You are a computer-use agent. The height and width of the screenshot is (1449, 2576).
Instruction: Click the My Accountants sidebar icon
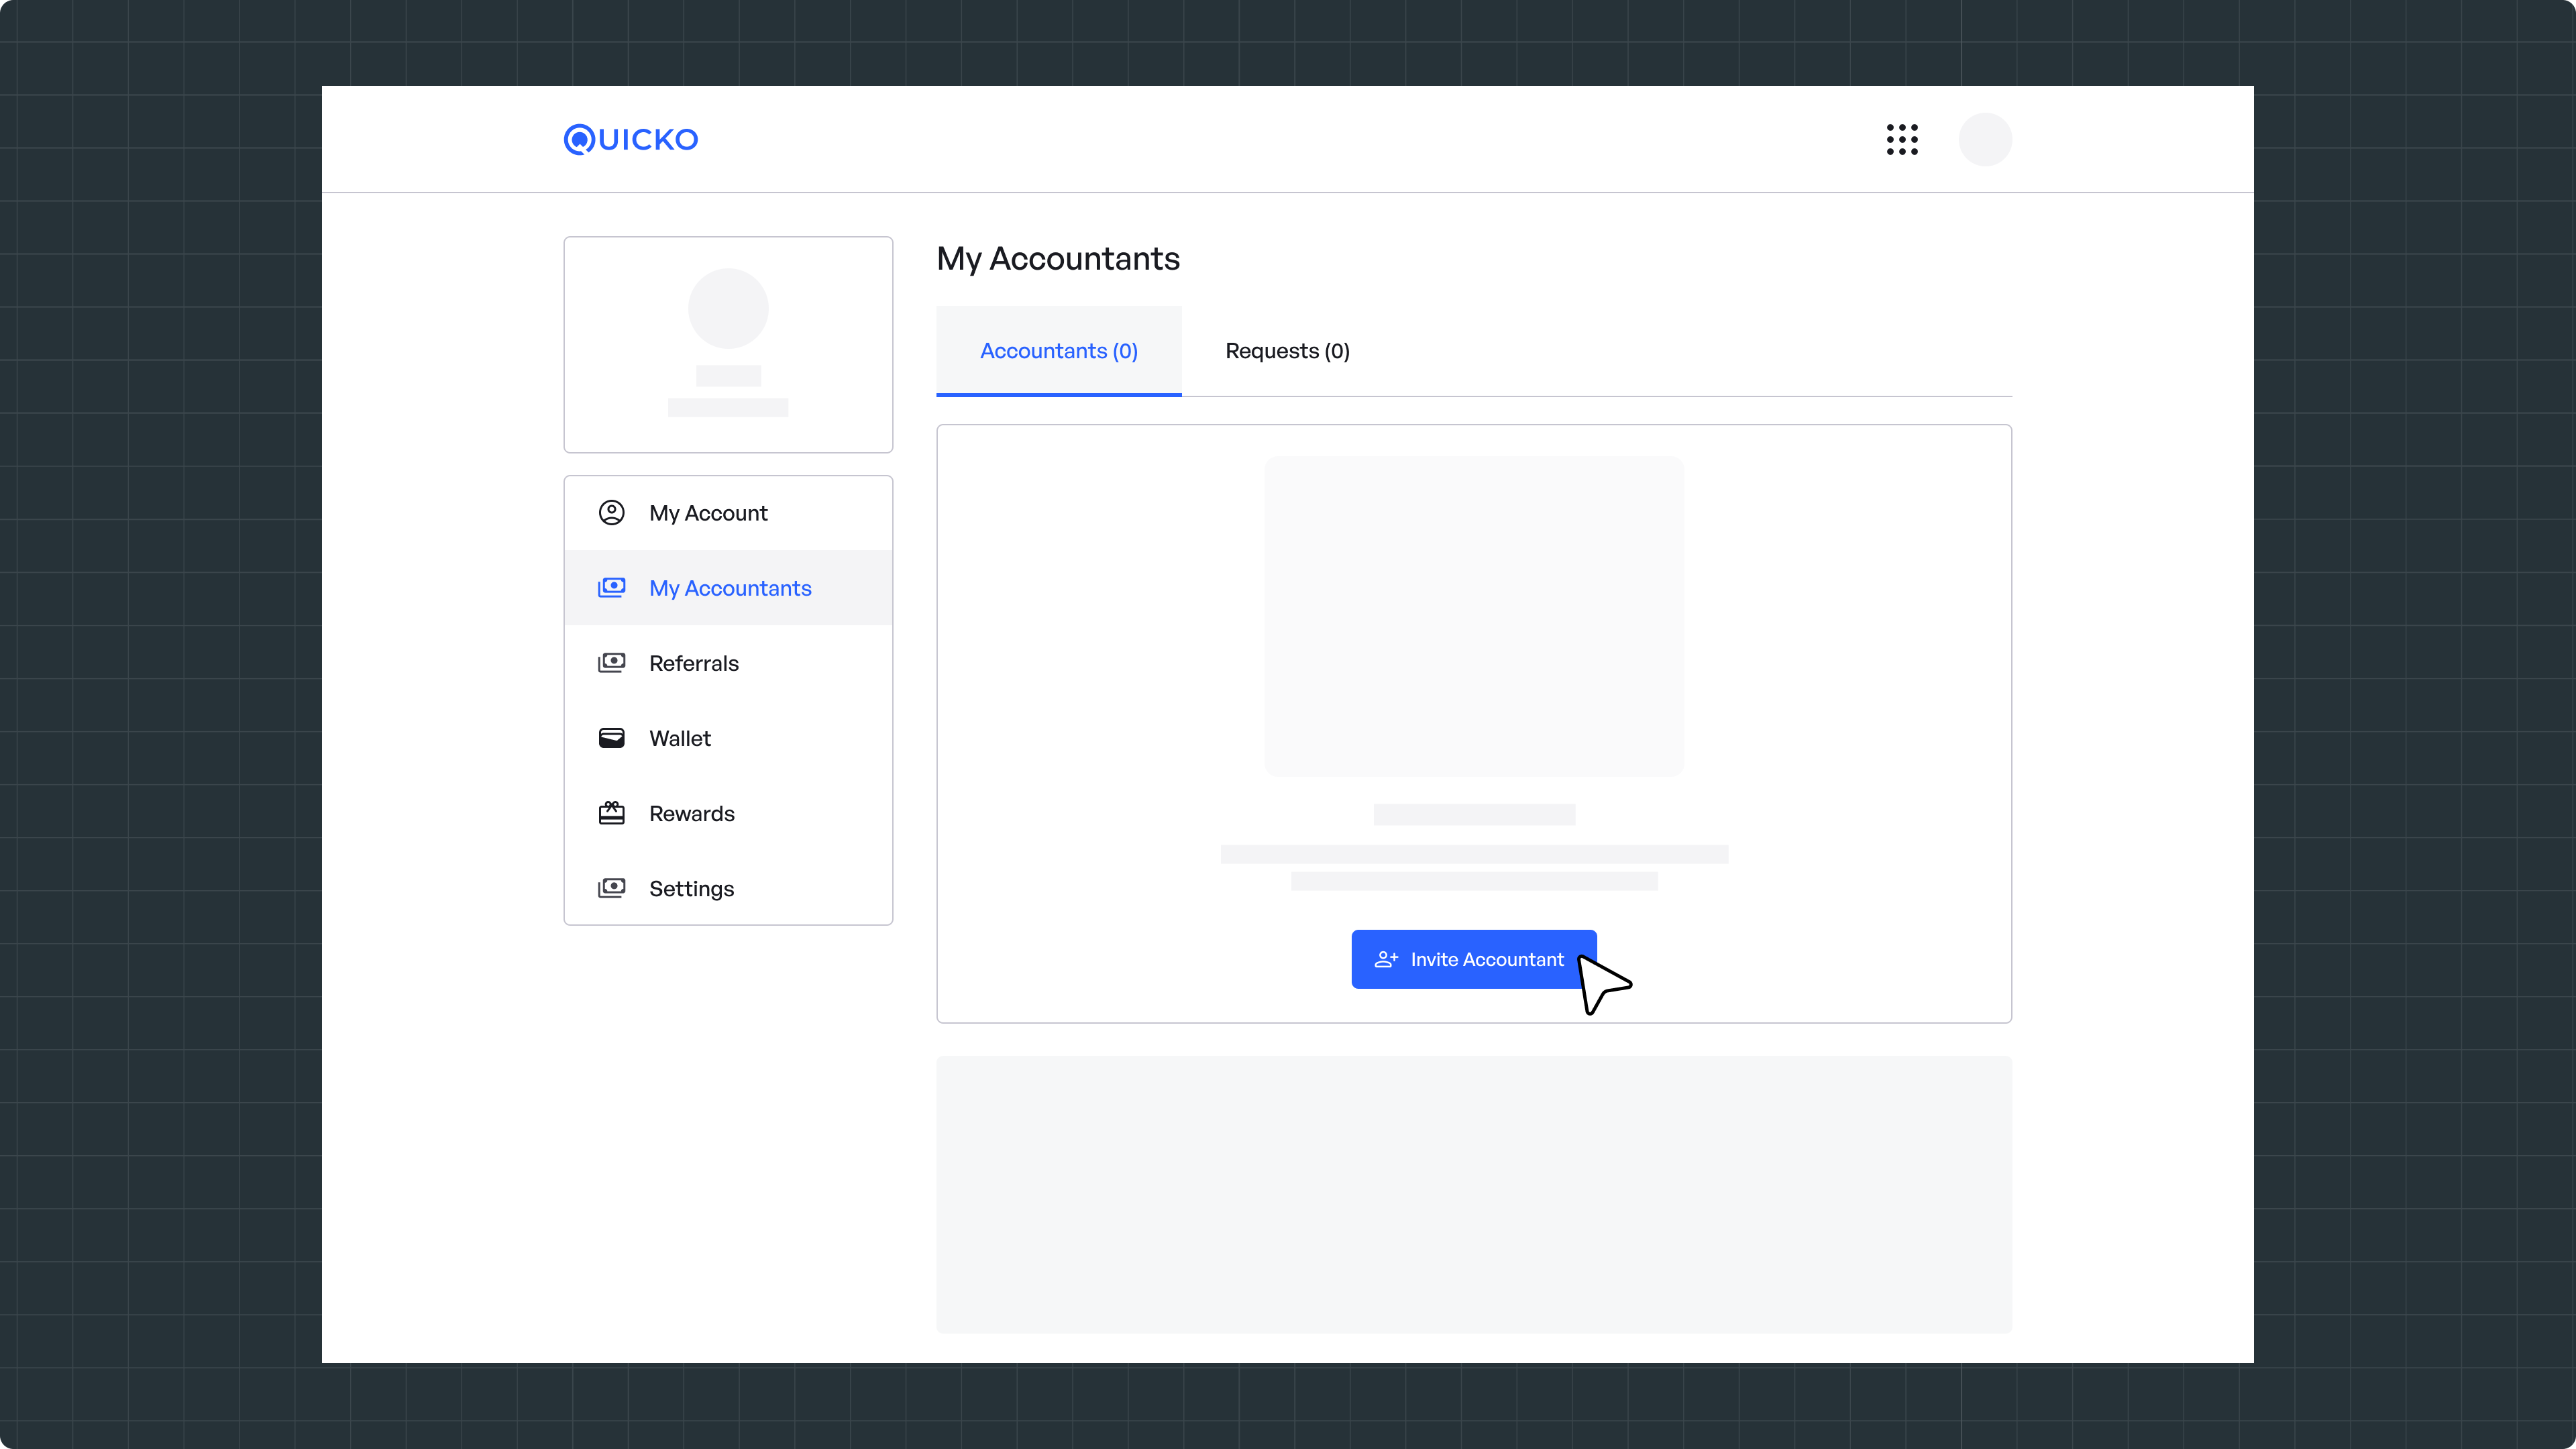coord(611,588)
